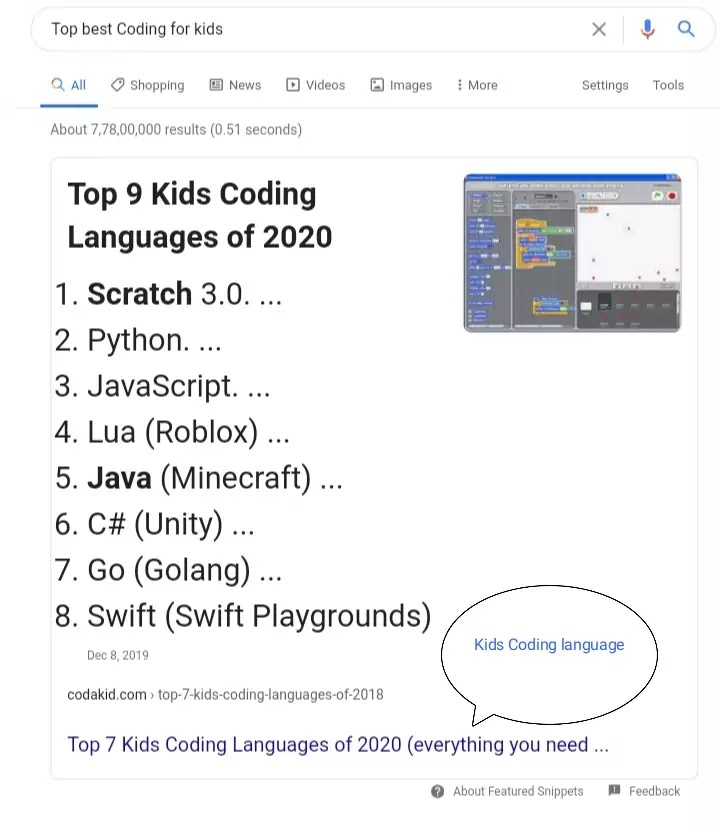Open search Settings
This screenshot has height=826, width=720.
(x=605, y=85)
